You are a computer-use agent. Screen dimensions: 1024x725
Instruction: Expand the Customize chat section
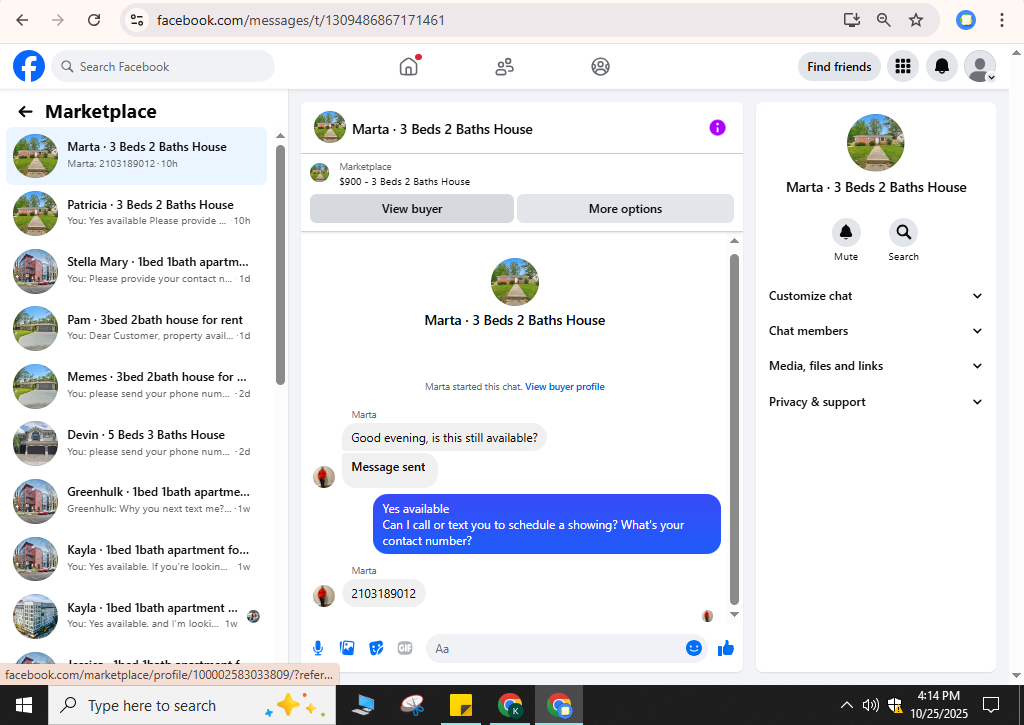click(876, 296)
